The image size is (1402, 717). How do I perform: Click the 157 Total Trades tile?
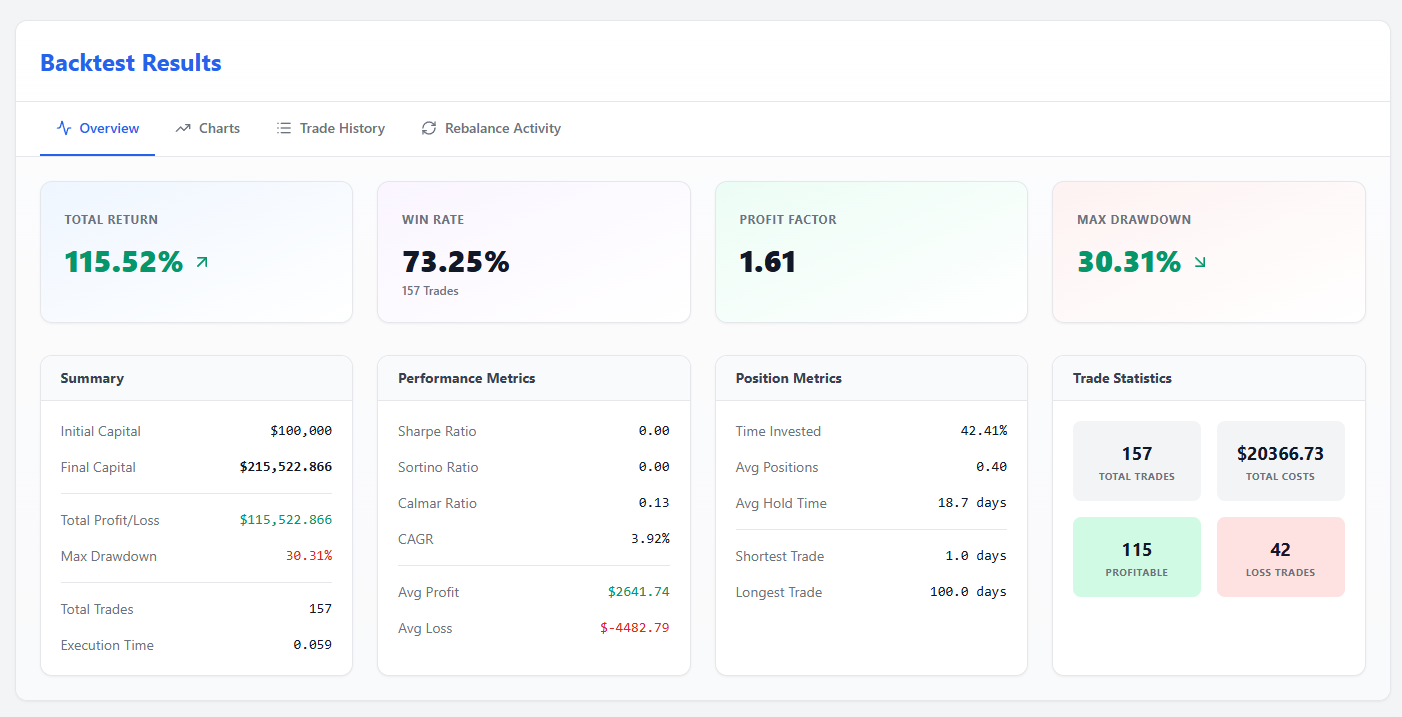coord(1137,461)
